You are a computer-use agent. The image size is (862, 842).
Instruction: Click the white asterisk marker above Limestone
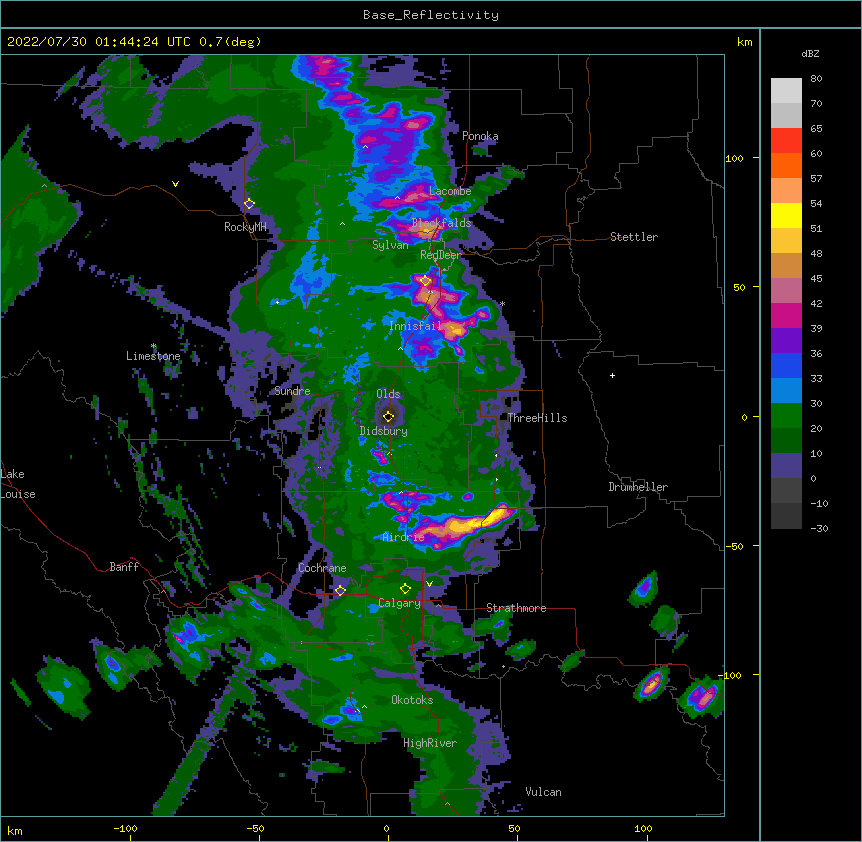154,346
